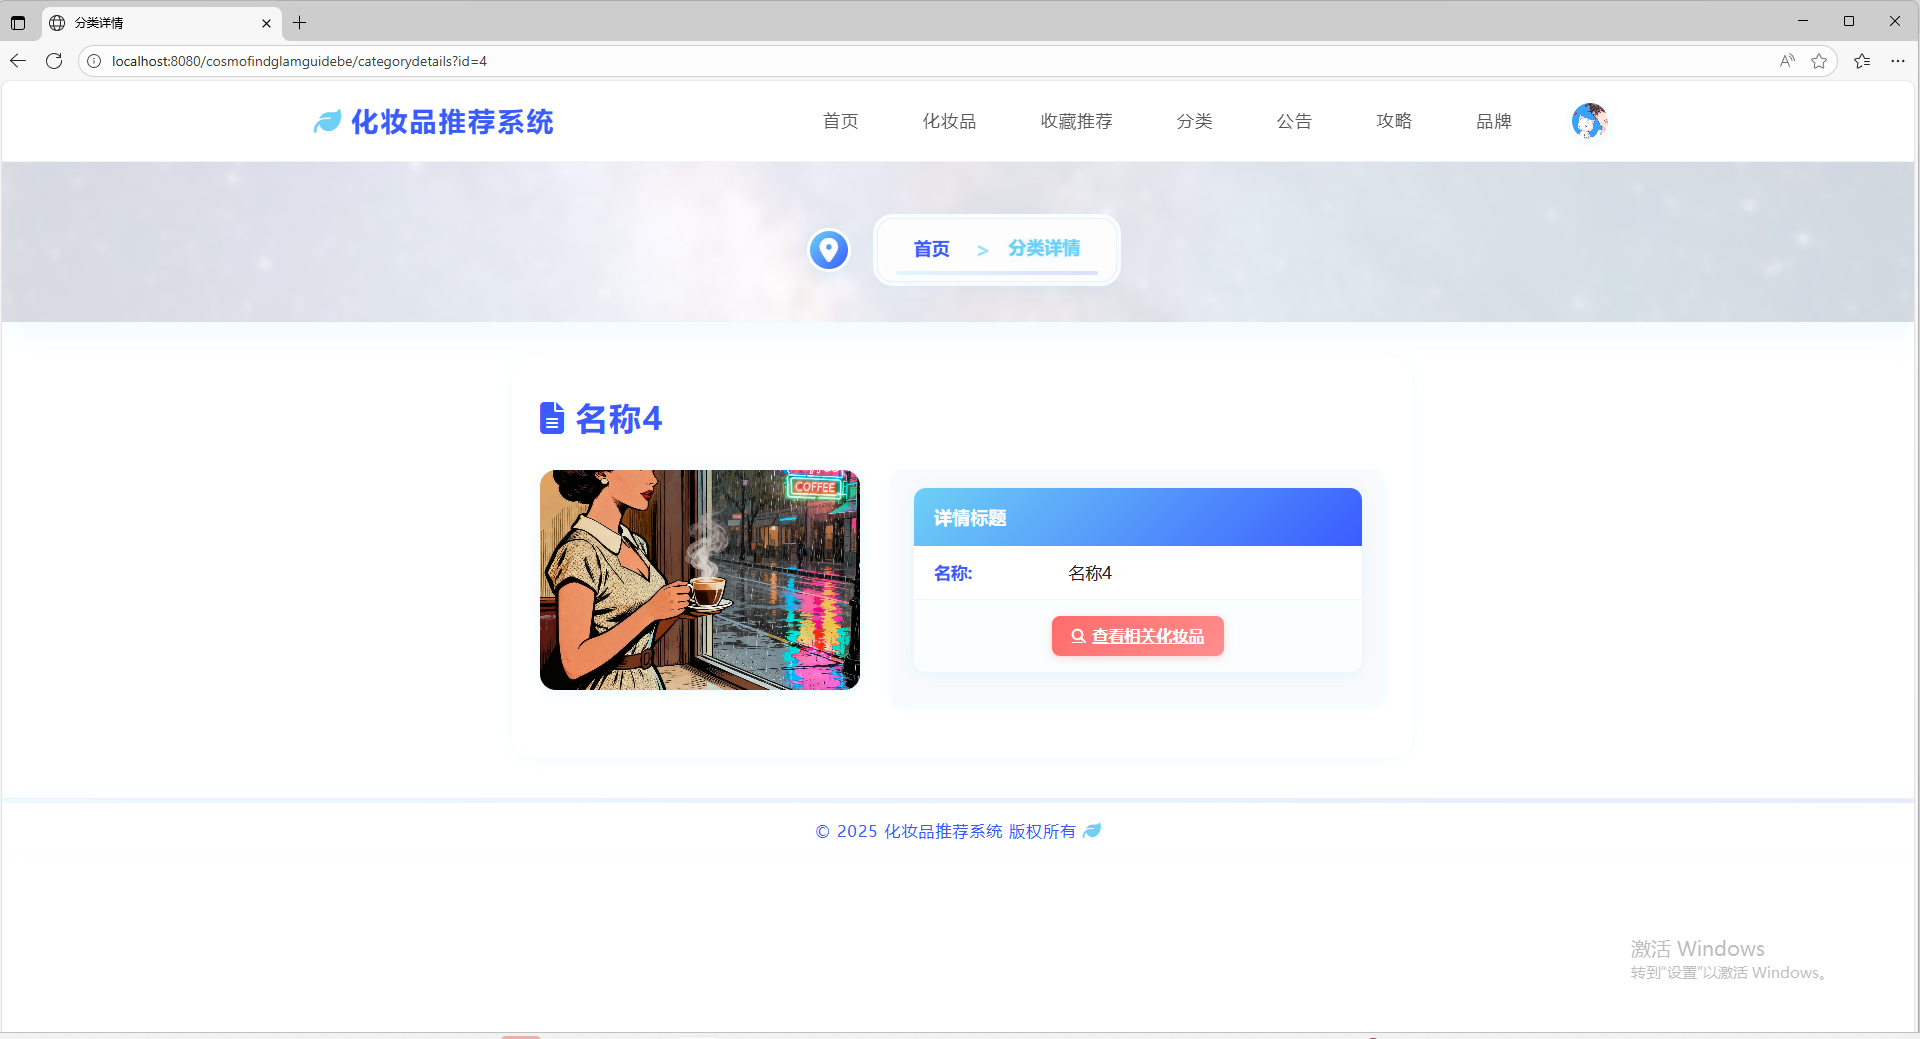Open 分类 in the navigation bar
The image size is (1920, 1039).
click(x=1194, y=121)
